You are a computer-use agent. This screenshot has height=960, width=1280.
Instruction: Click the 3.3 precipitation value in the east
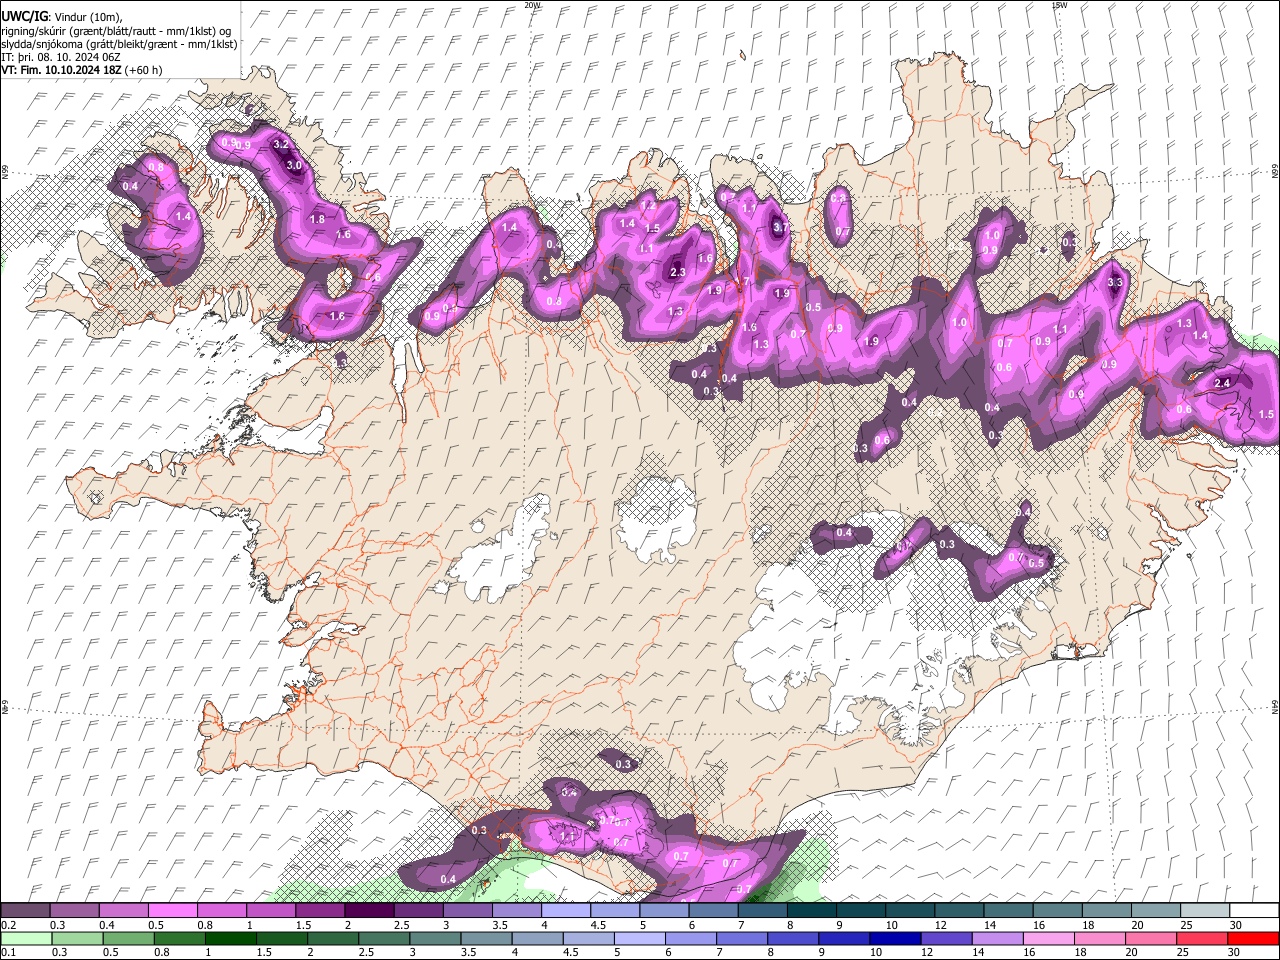(1117, 283)
